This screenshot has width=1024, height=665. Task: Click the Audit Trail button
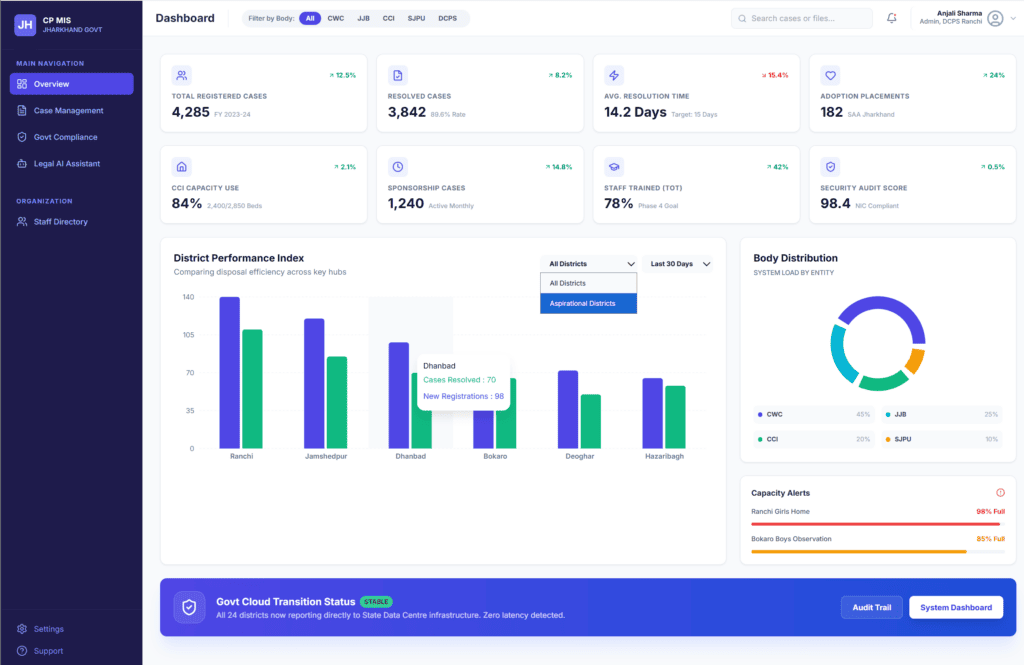pos(872,607)
